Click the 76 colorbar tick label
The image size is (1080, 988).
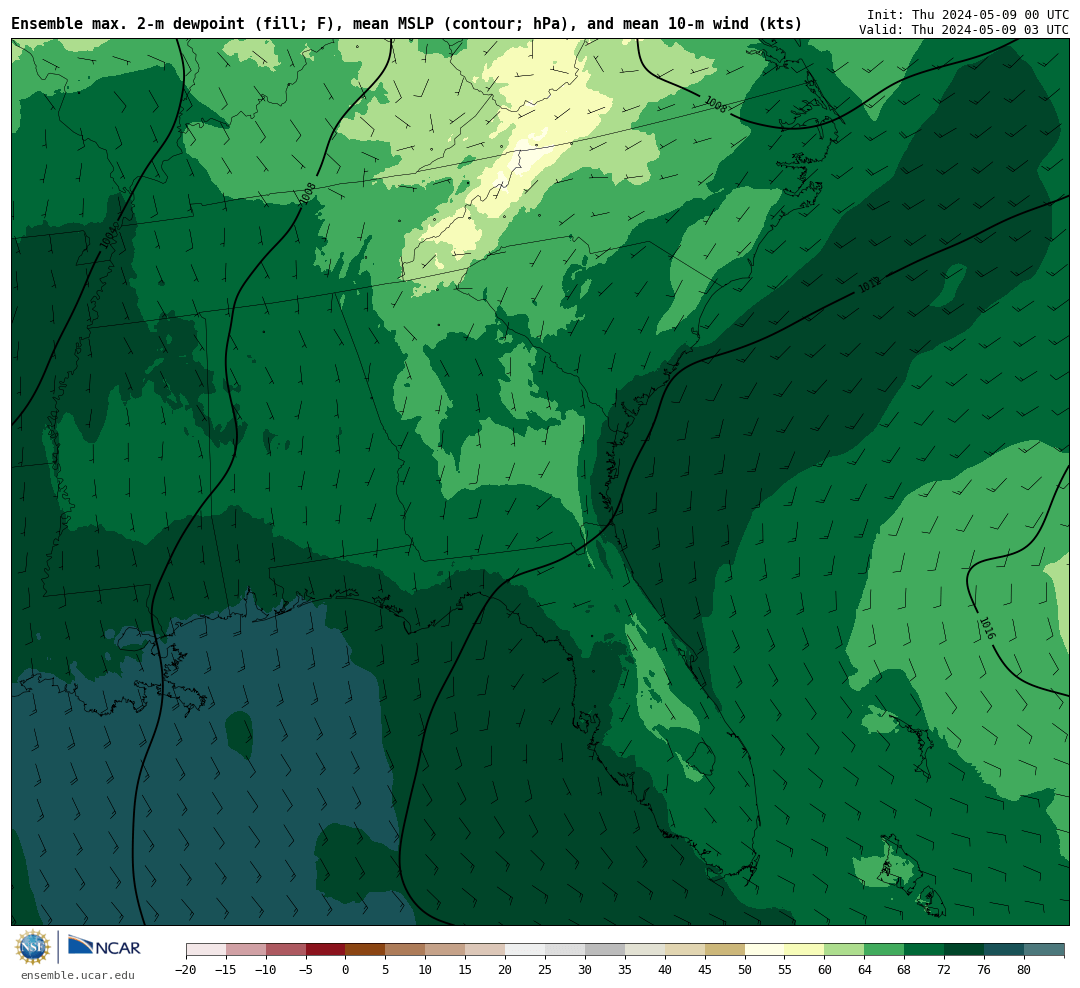tap(985, 970)
